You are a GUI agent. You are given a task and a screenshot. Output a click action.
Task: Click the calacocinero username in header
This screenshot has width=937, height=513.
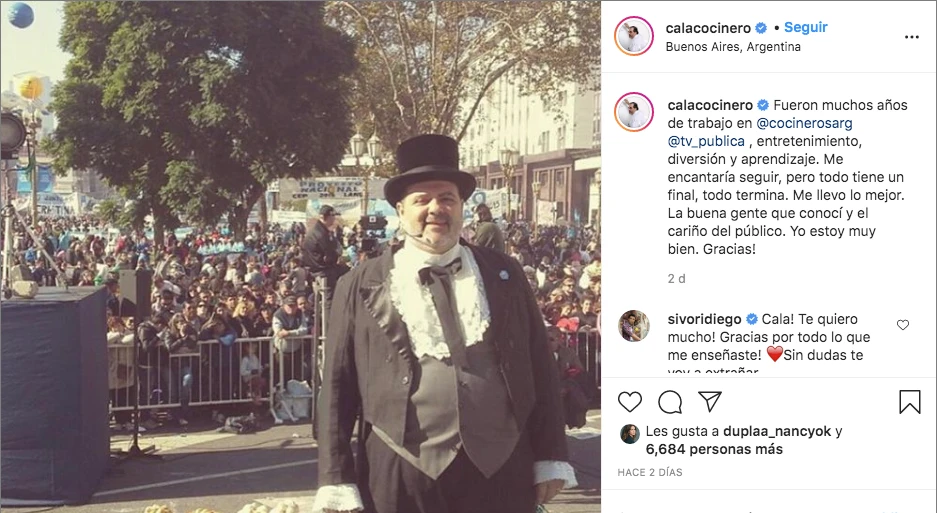708,28
